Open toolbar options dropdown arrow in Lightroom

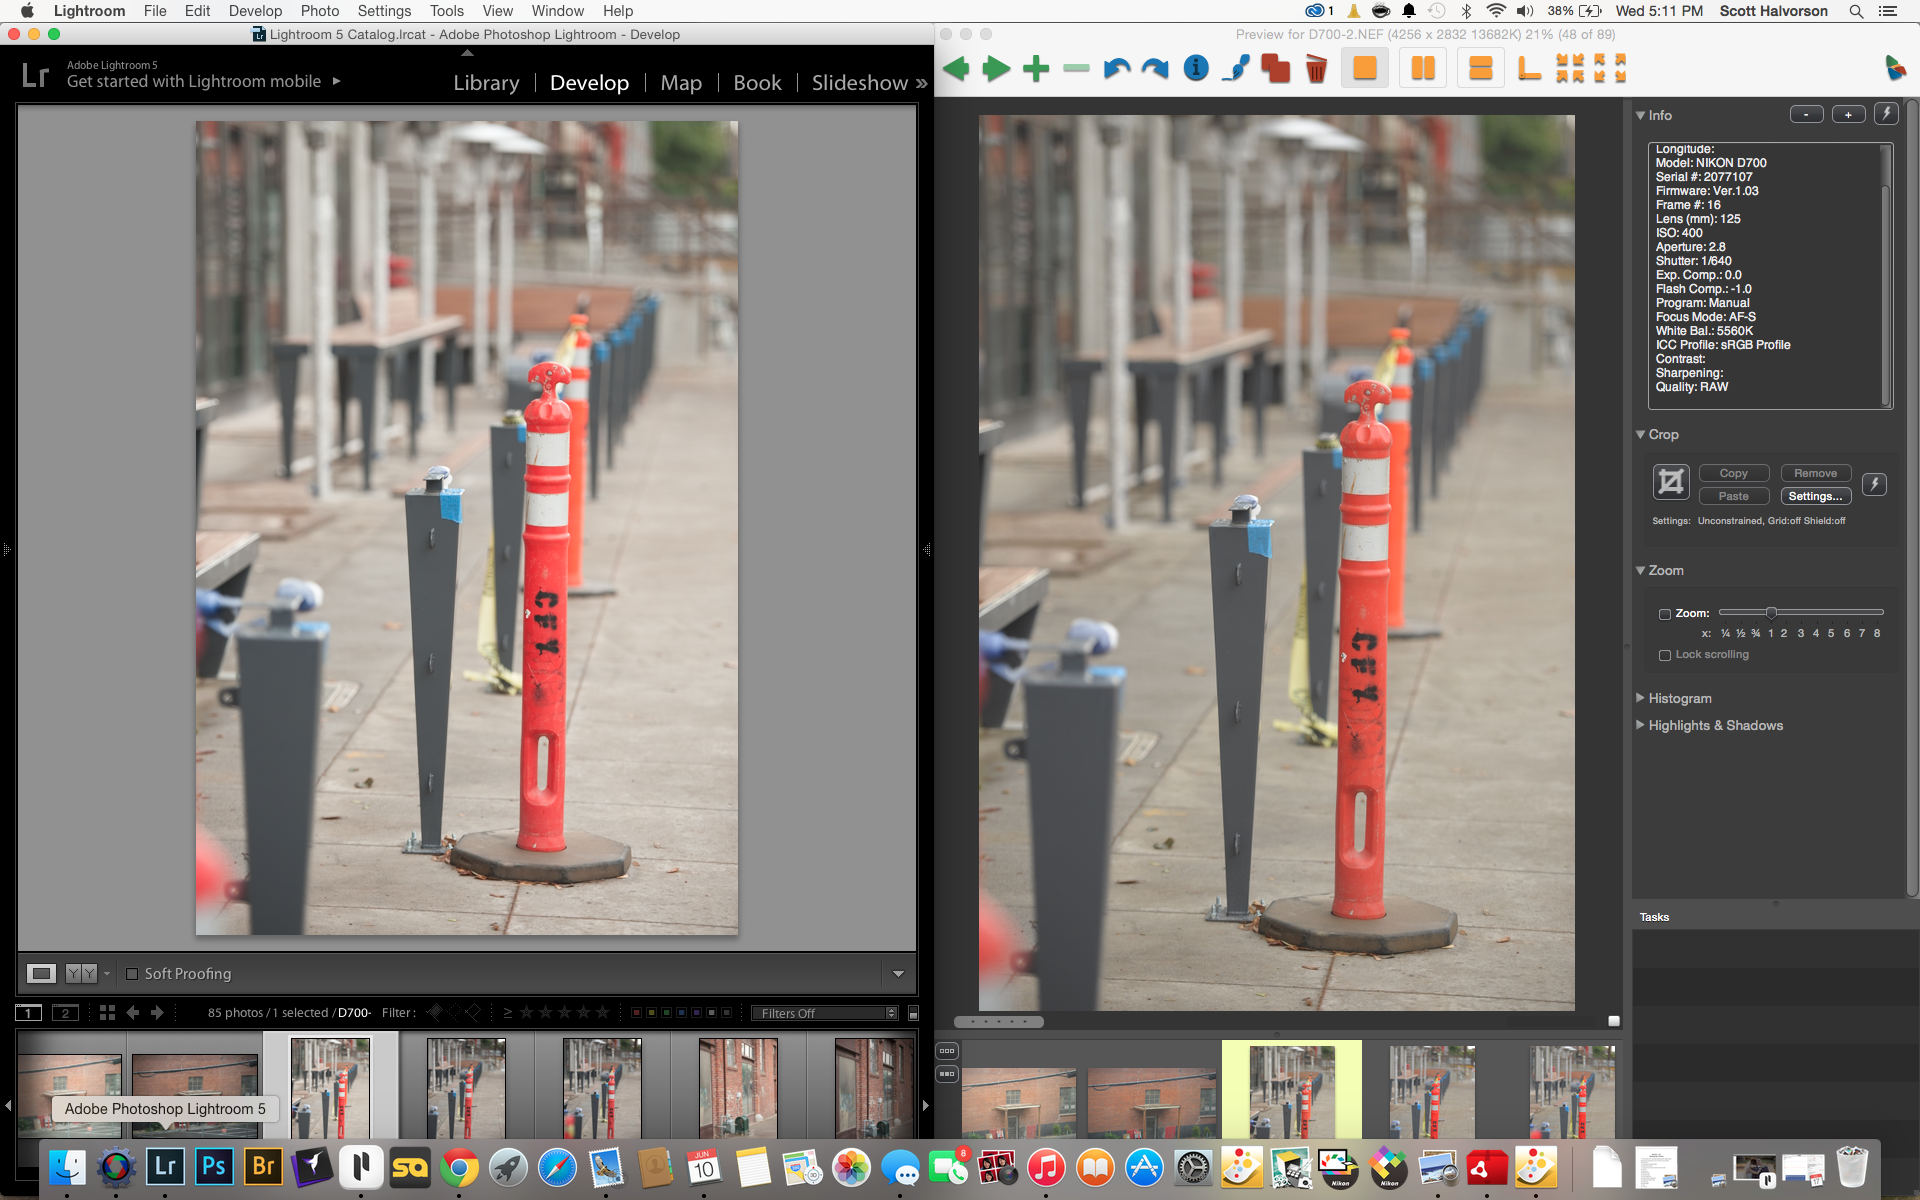coord(898,974)
